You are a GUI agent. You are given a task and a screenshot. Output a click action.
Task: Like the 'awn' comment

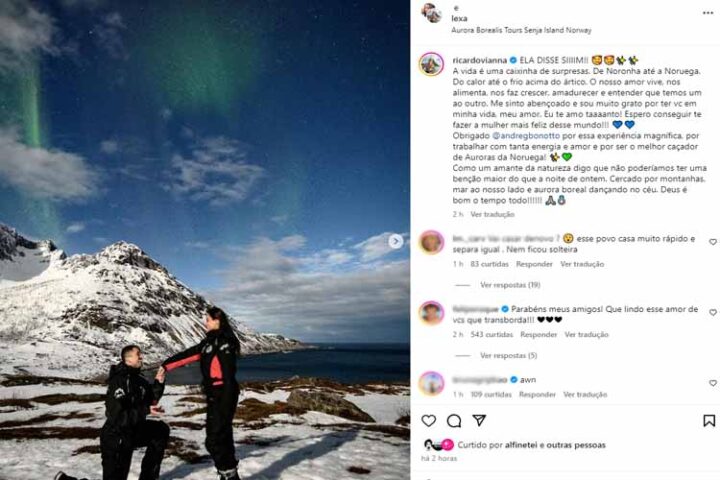pos(713,383)
